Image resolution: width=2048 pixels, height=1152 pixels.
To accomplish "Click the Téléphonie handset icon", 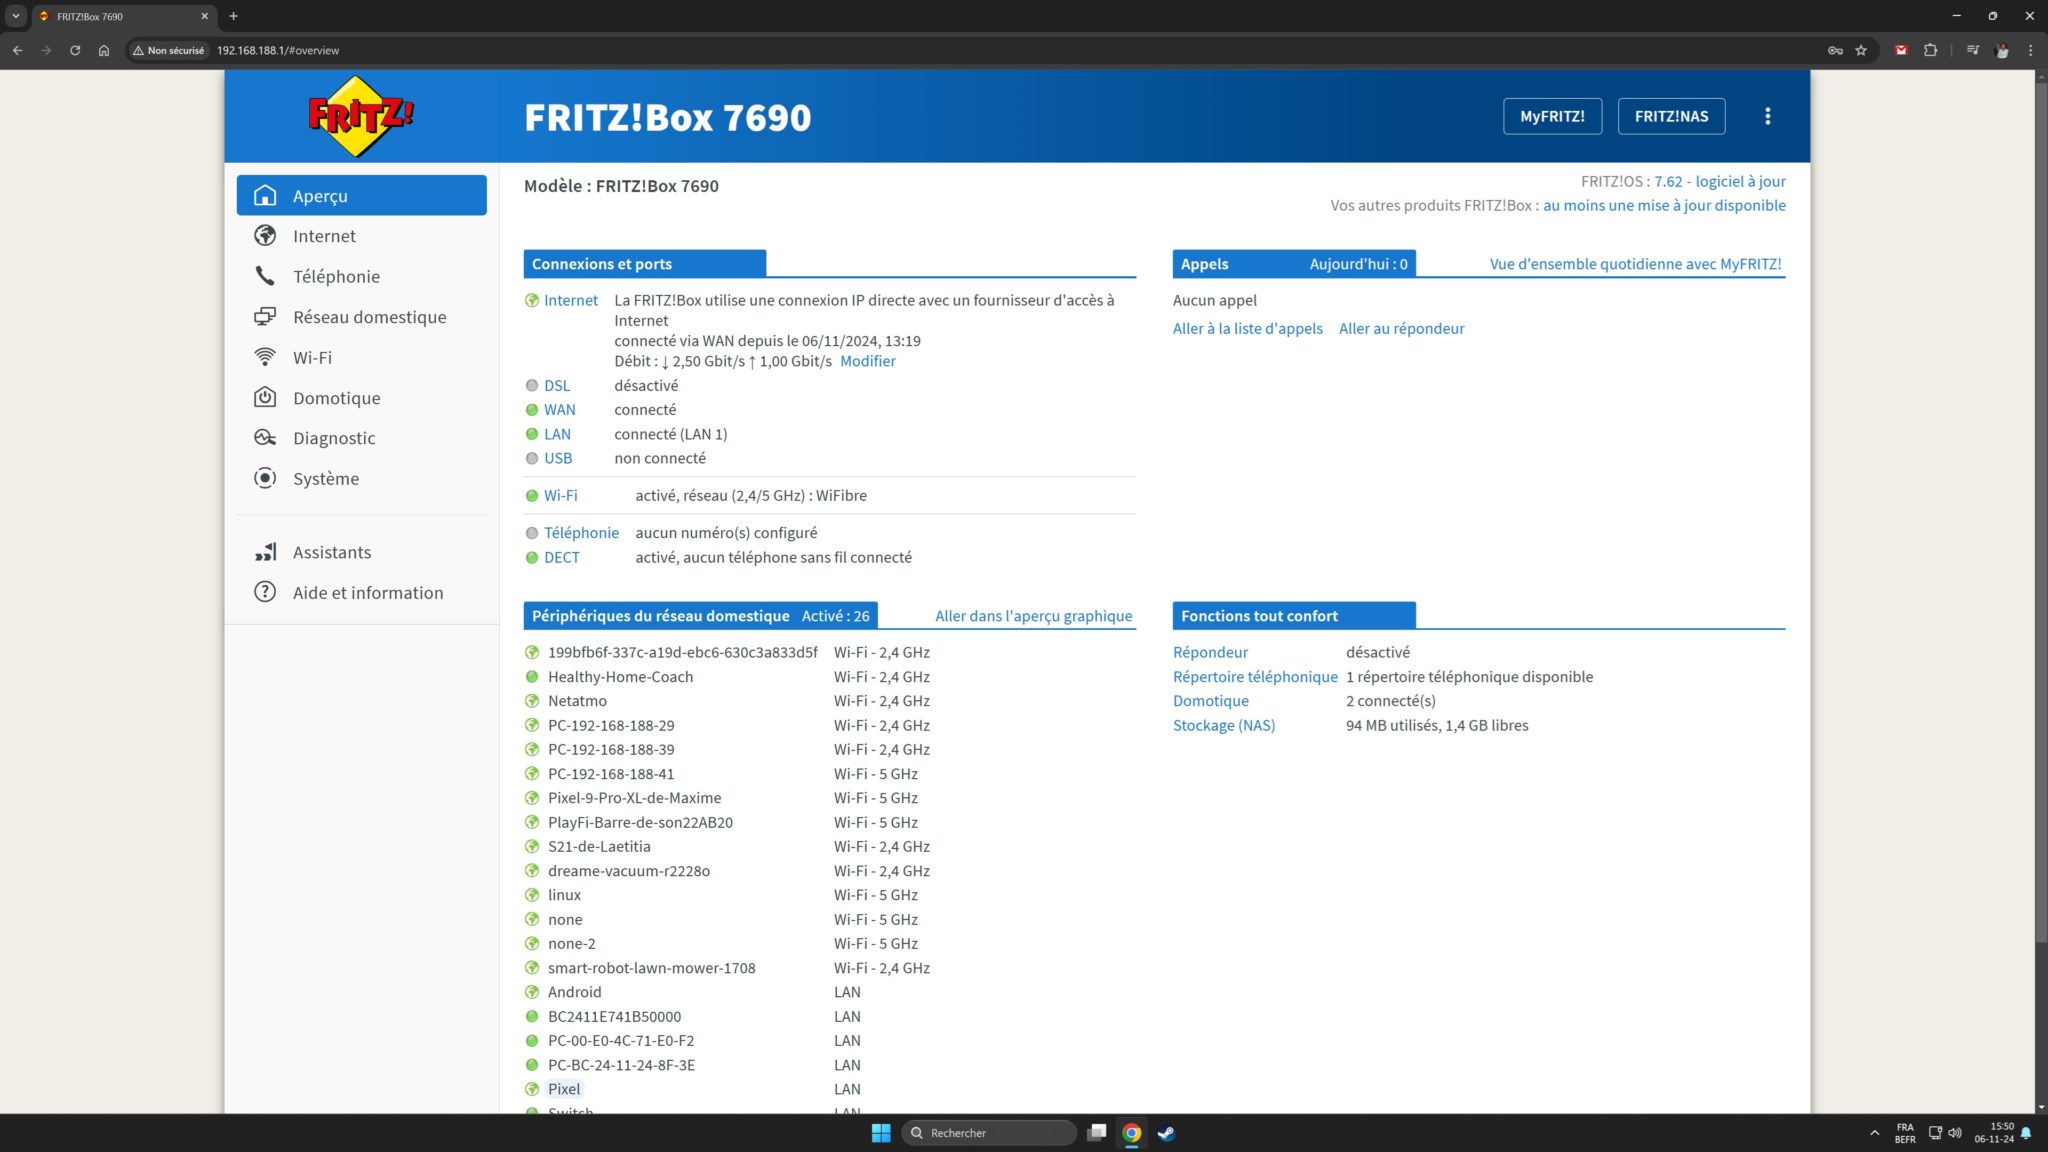I will tap(265, 276).
